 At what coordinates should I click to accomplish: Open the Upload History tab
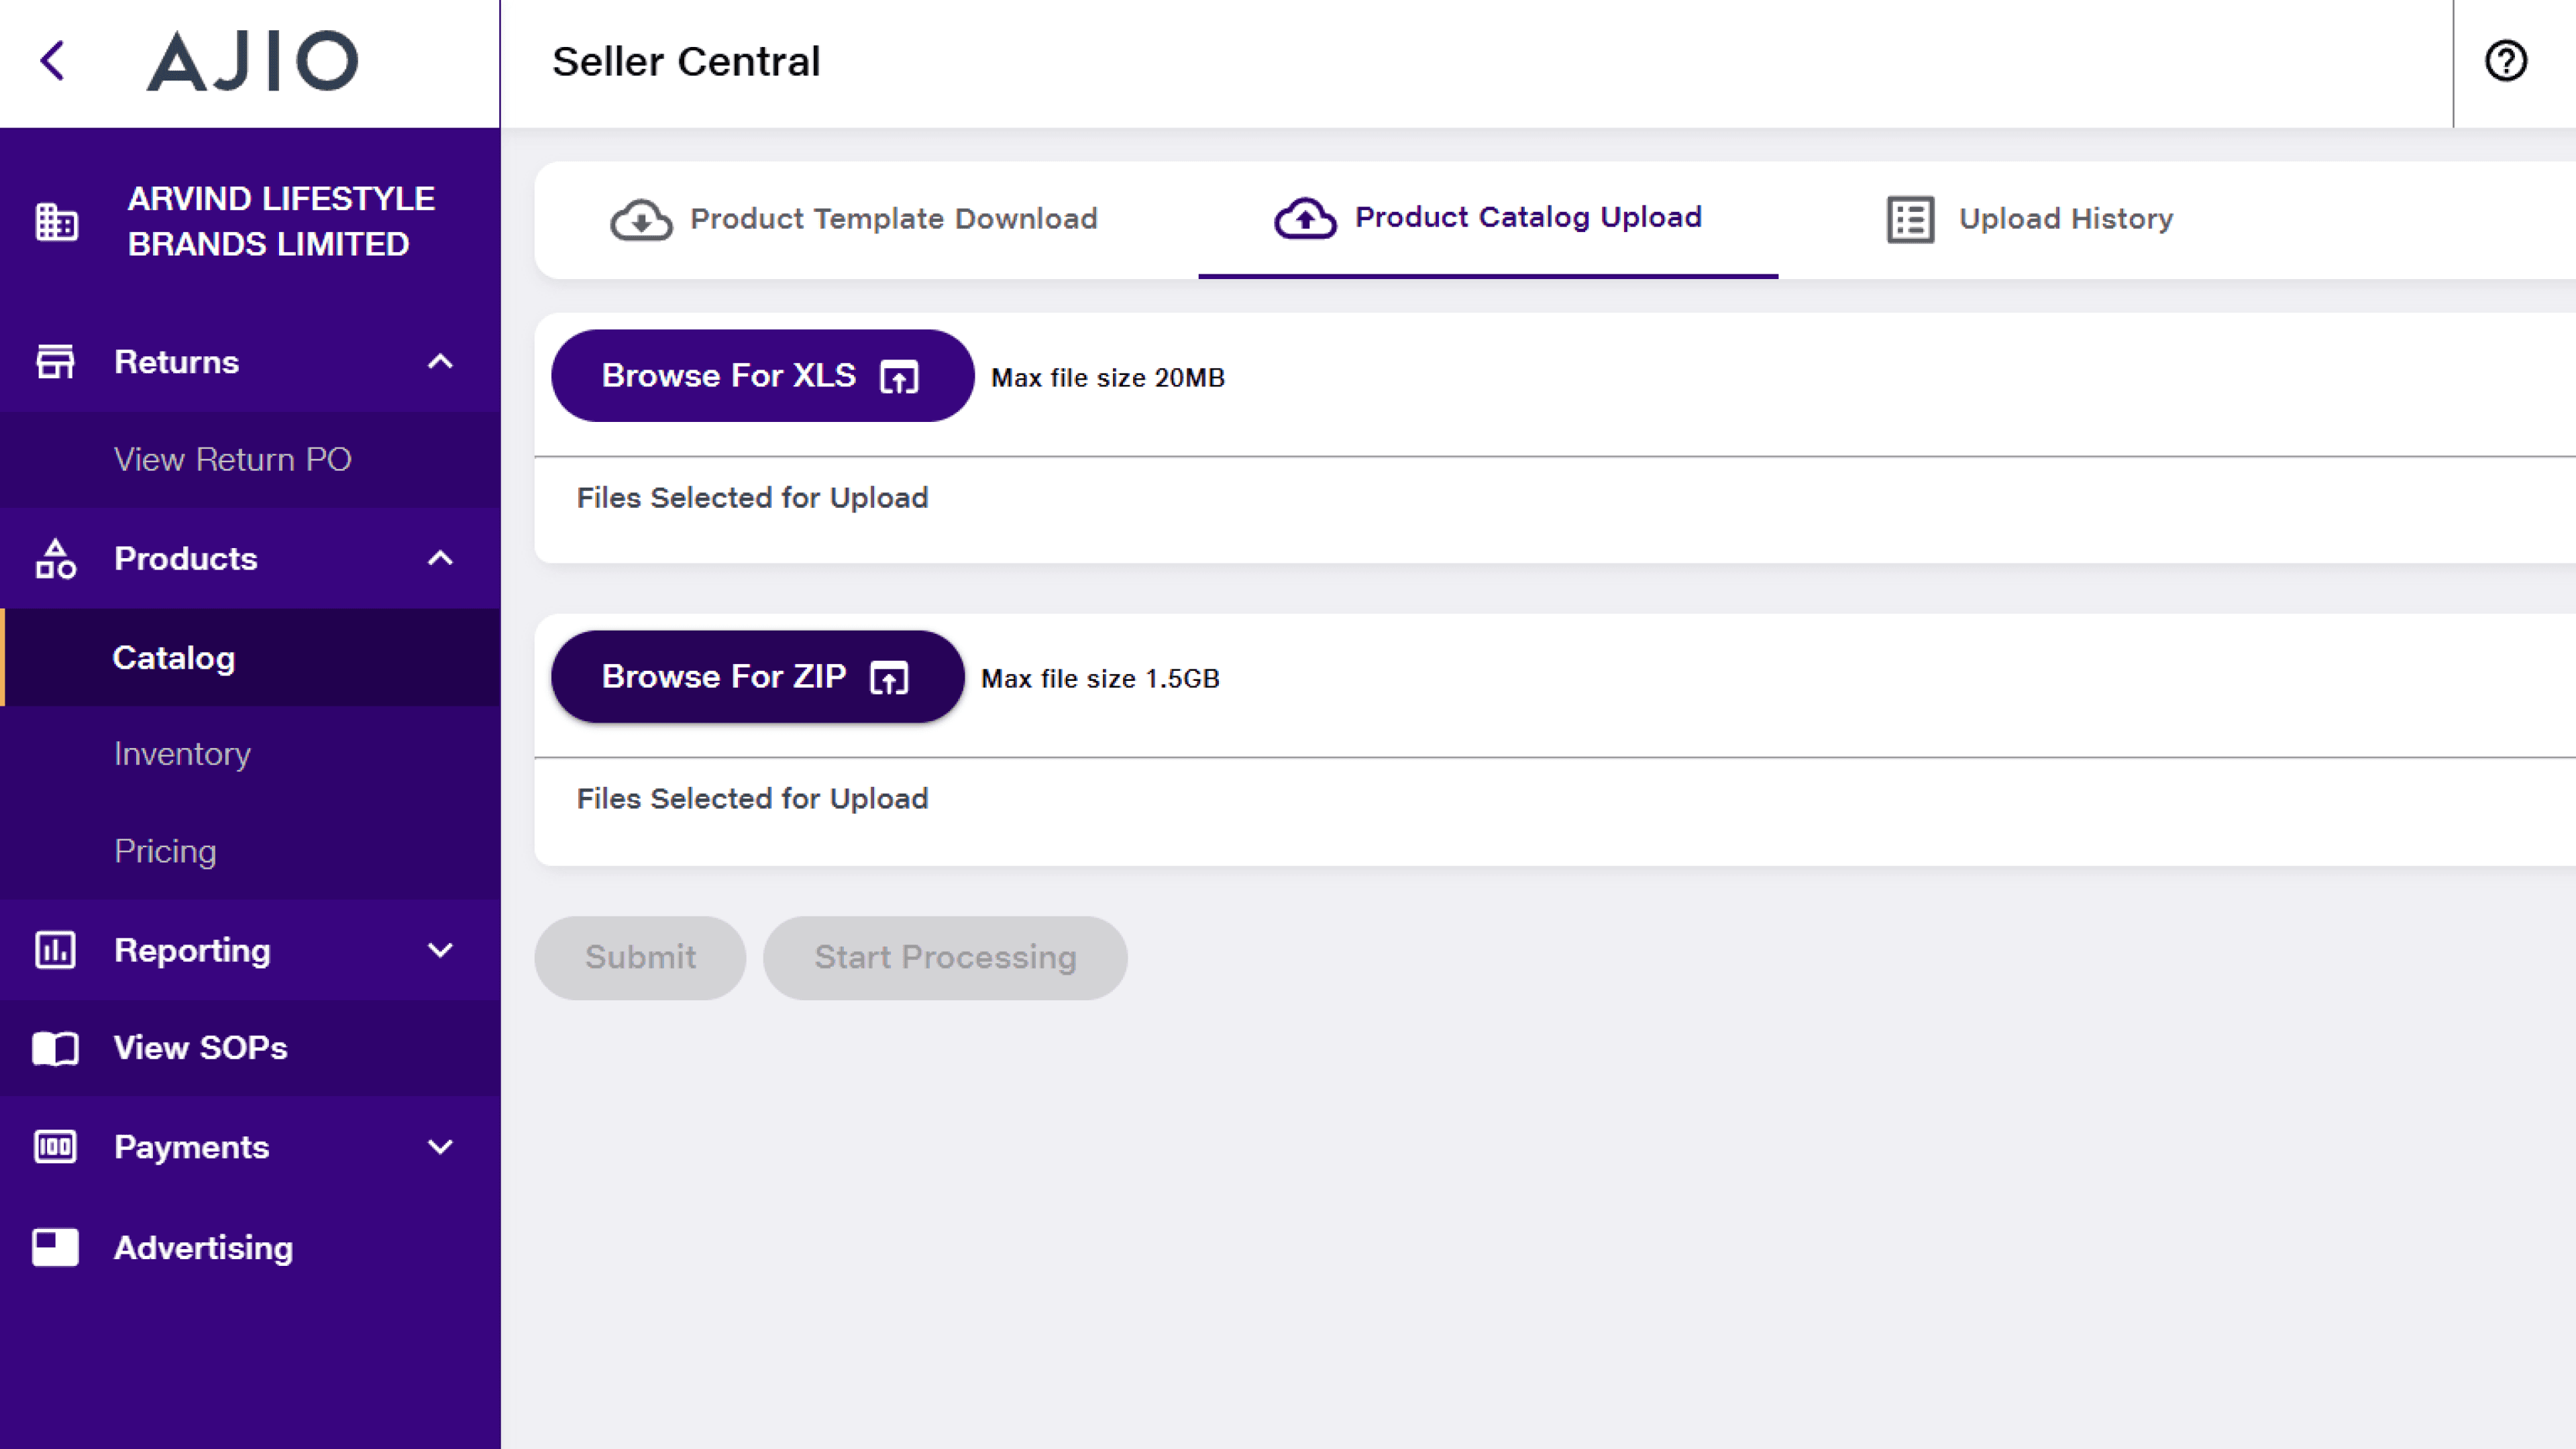pyautogui.click(x=2030, y=219)
